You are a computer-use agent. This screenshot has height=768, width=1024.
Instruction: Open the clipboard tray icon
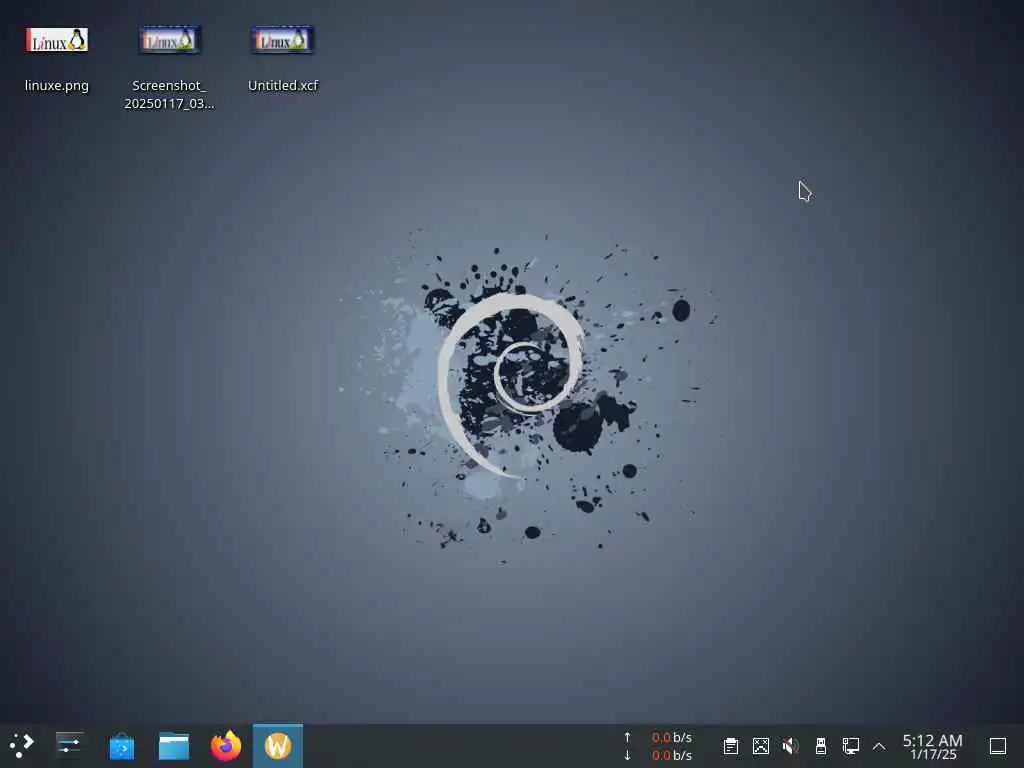[x=731, y=746]
